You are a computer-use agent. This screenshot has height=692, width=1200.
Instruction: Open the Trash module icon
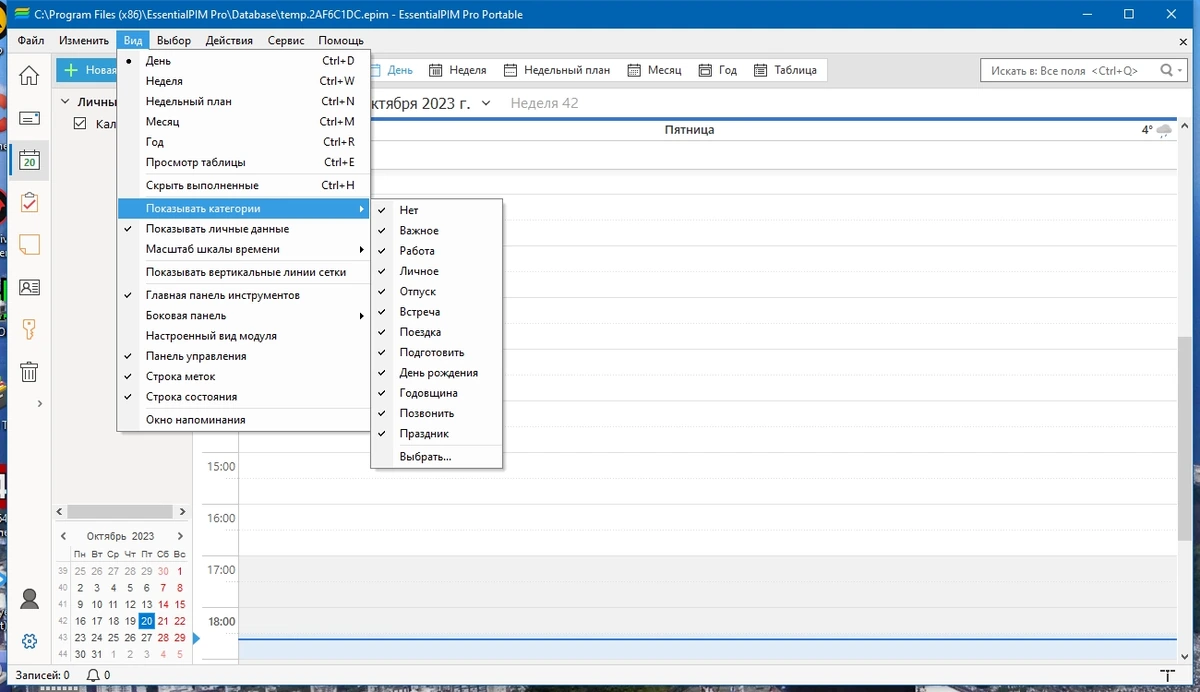pos(30,372)
